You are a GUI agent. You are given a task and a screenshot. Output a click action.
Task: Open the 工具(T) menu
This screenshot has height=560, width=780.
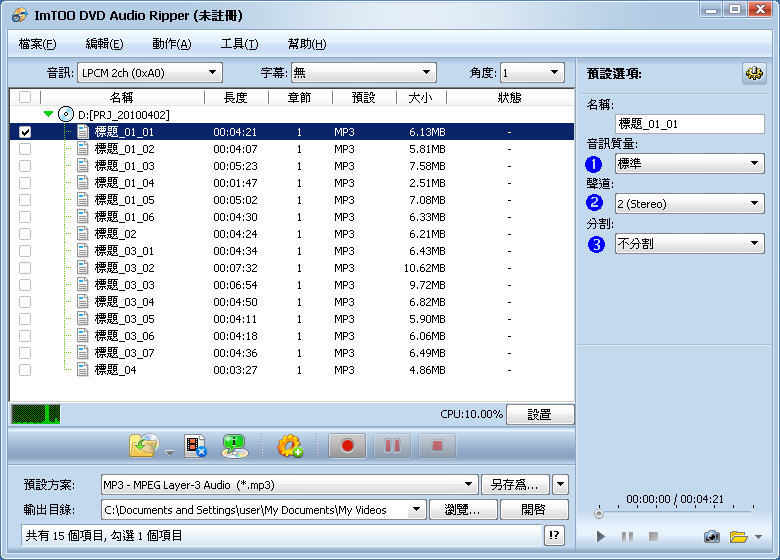click(239, 44)
